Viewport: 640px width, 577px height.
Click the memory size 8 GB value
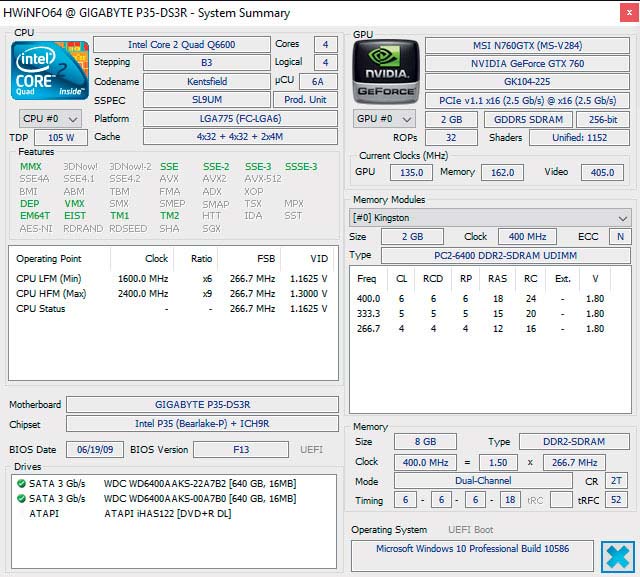425,442
